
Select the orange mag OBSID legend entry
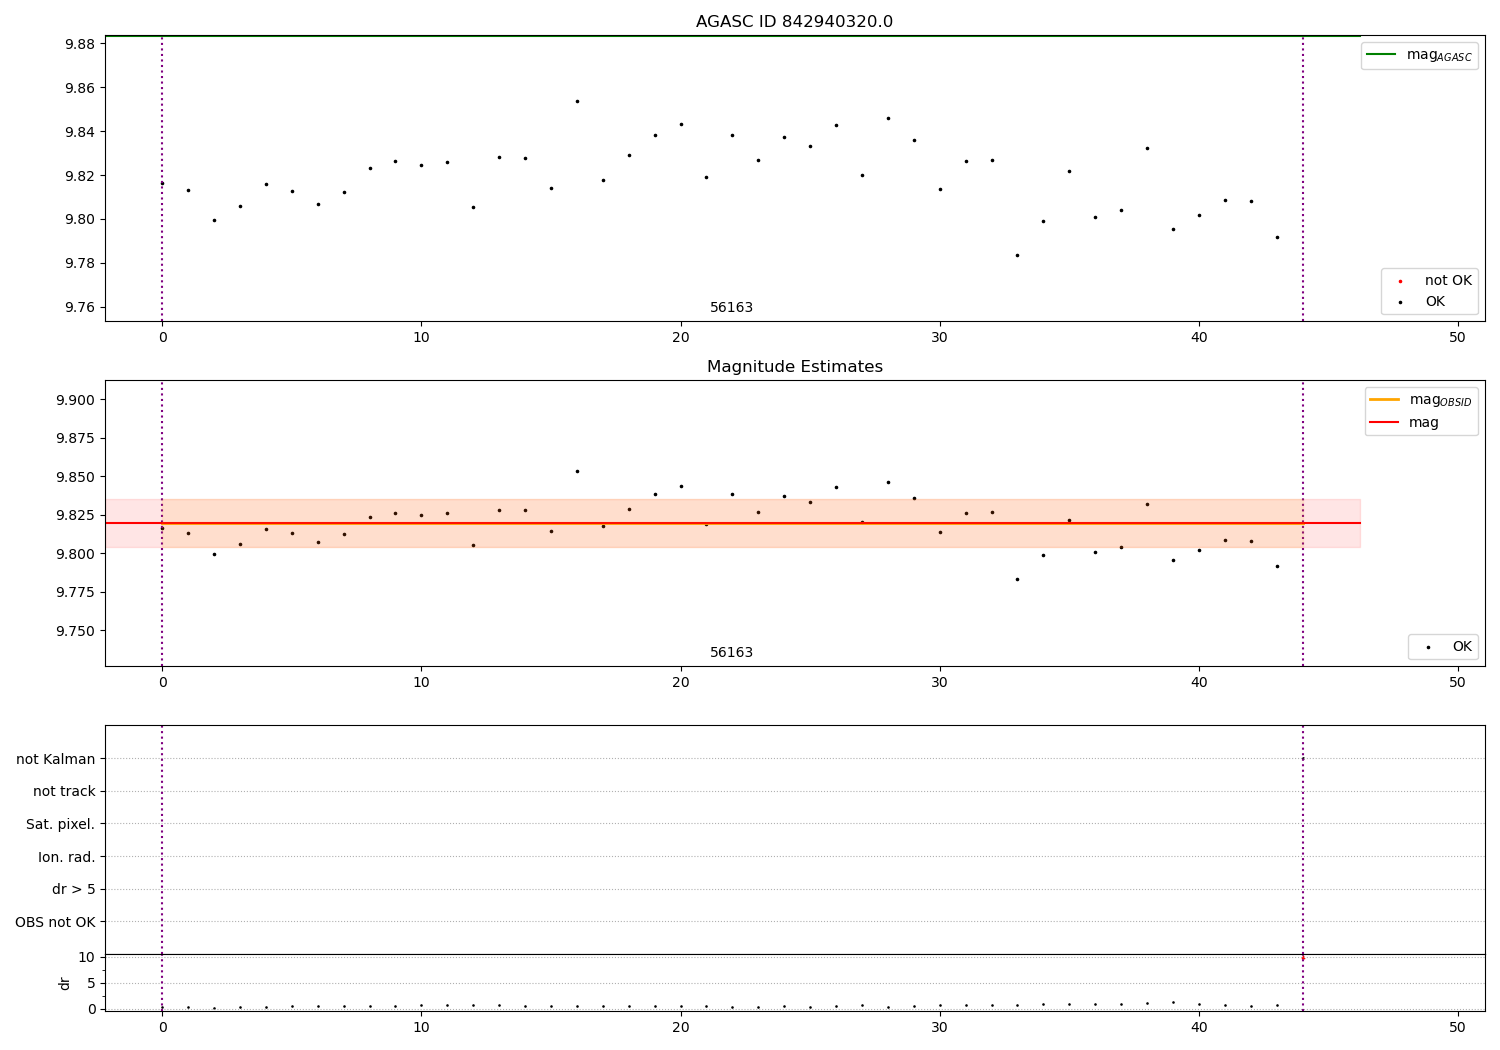(x=1421, y=400)
